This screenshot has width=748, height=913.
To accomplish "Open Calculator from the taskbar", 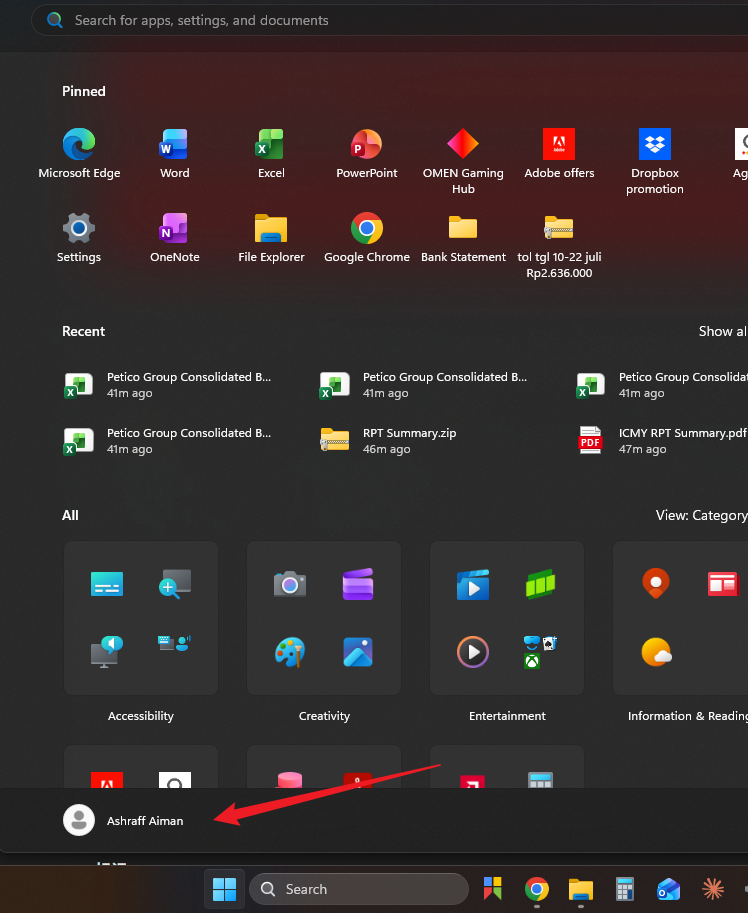I will pos(625,889).
